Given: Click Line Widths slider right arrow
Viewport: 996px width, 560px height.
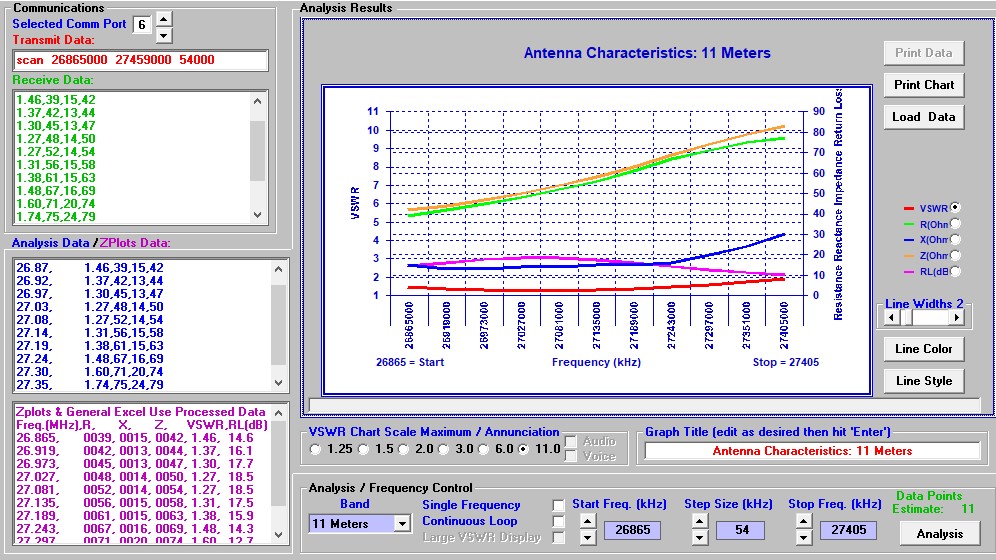Looking at the screenshot, I should click(x=957, y=317).
